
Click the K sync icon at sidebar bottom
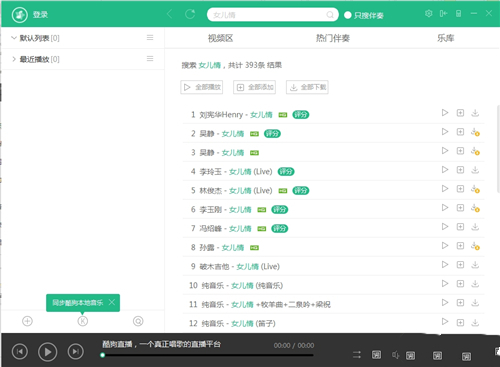83,321
